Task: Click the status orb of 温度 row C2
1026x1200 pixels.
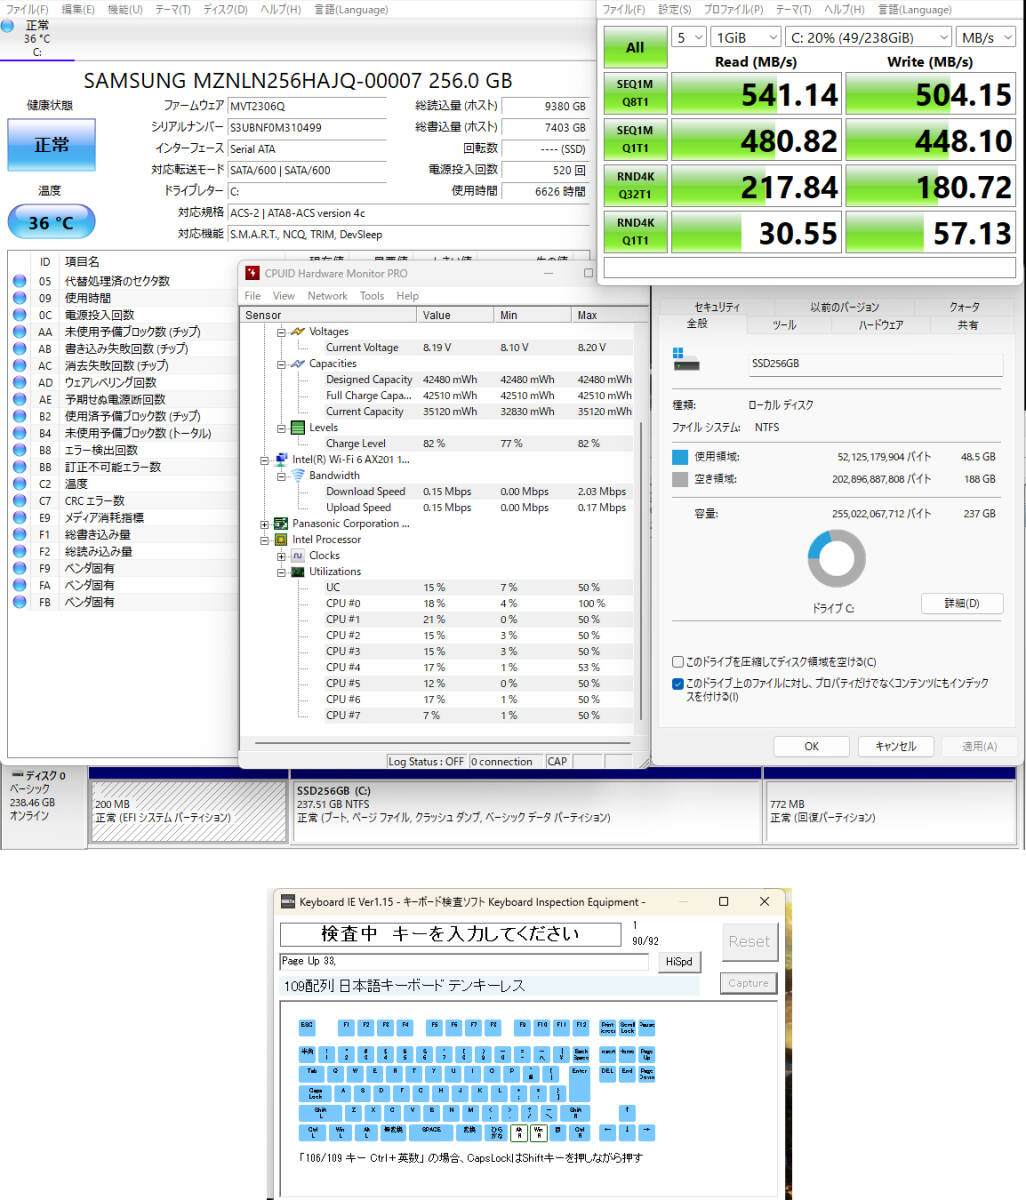Action: point(19,484)
